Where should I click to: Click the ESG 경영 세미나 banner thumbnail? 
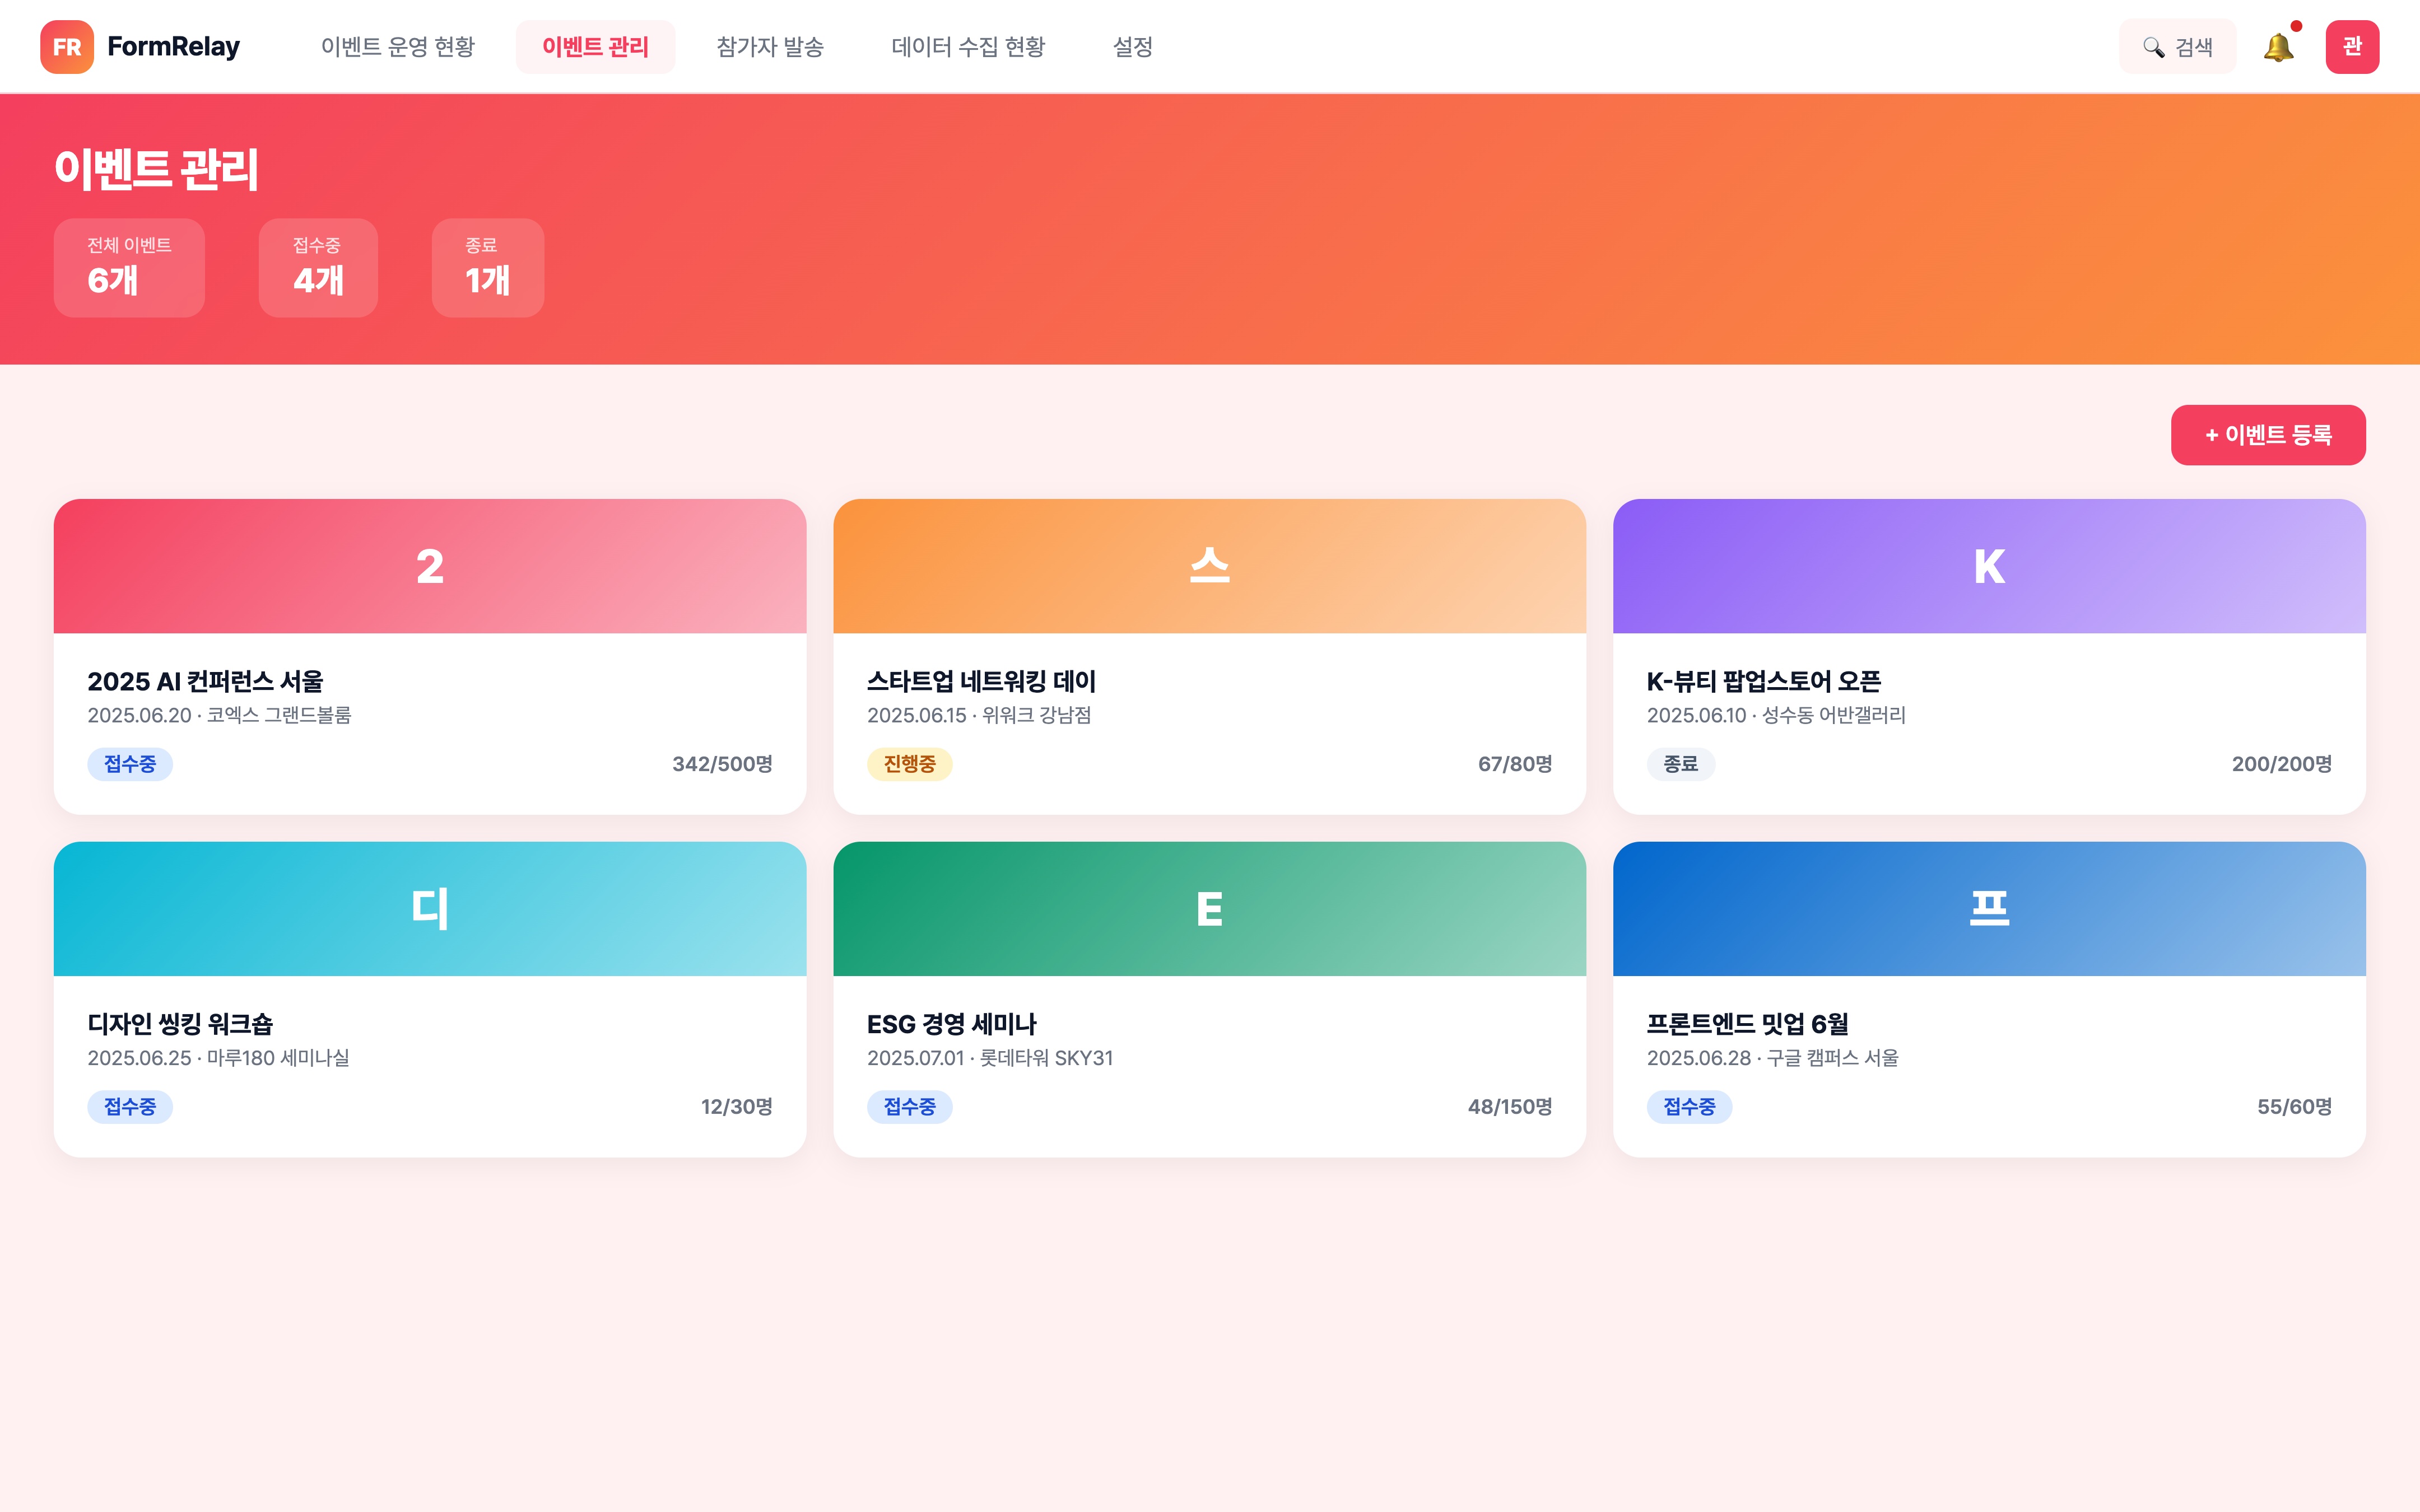click(1210, 908)
